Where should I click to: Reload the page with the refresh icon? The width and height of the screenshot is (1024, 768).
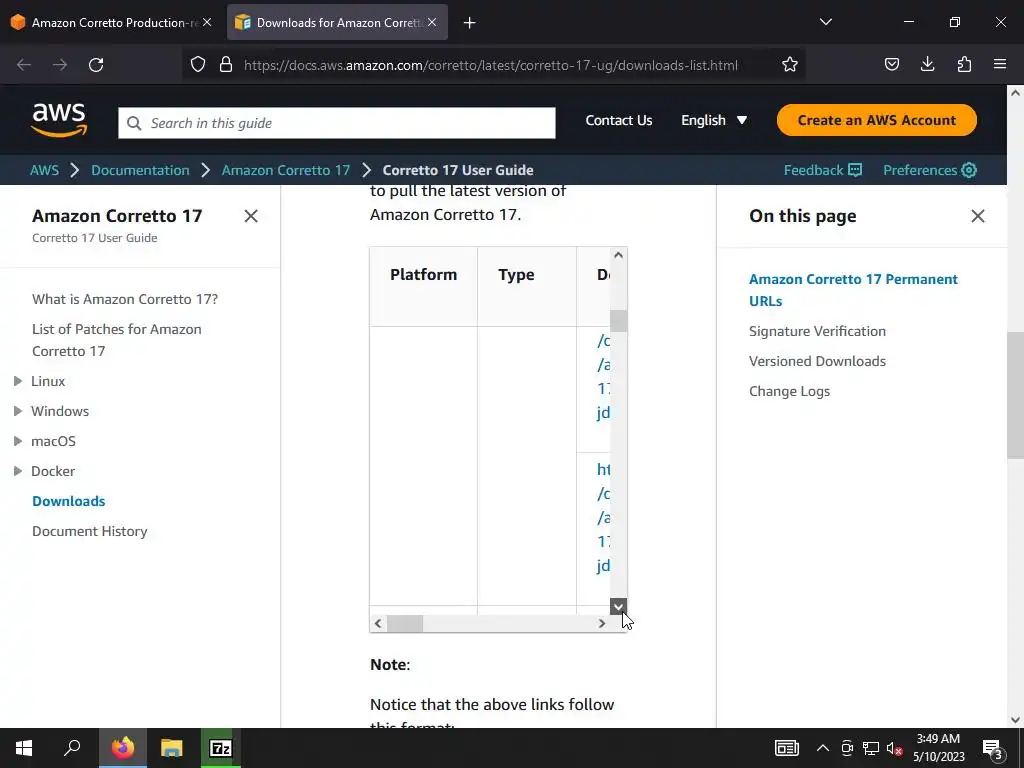pyautogui.click(x=96, y=65)
